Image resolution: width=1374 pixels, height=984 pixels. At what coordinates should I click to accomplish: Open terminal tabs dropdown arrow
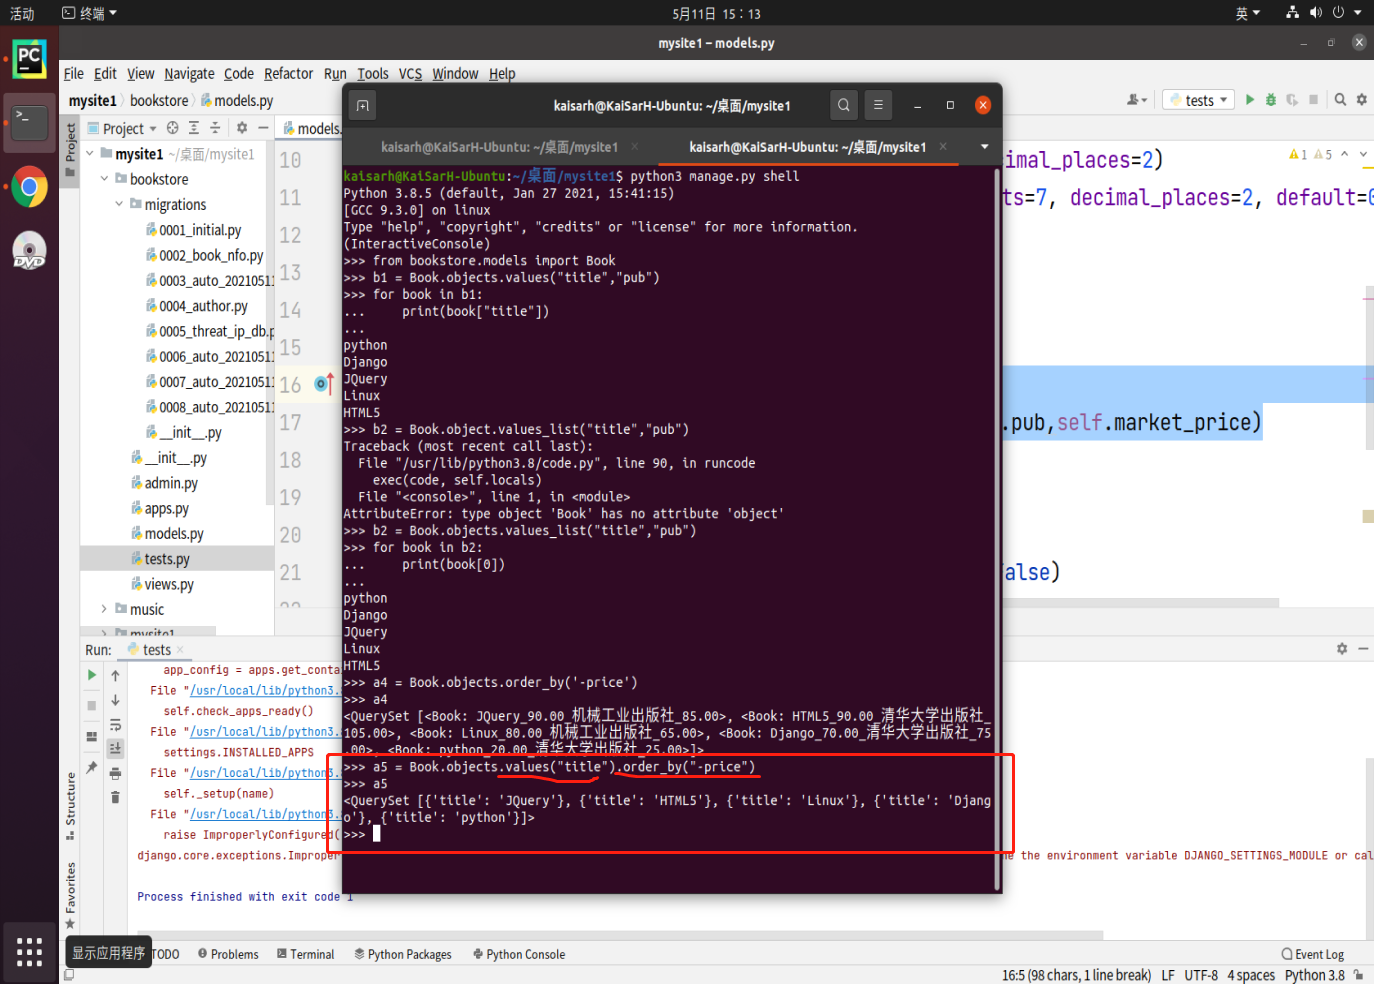[x=984, y=147]
